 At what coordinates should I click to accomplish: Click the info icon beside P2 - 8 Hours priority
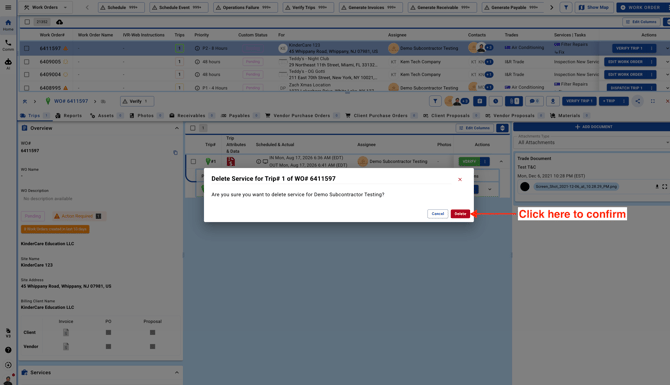197,48
